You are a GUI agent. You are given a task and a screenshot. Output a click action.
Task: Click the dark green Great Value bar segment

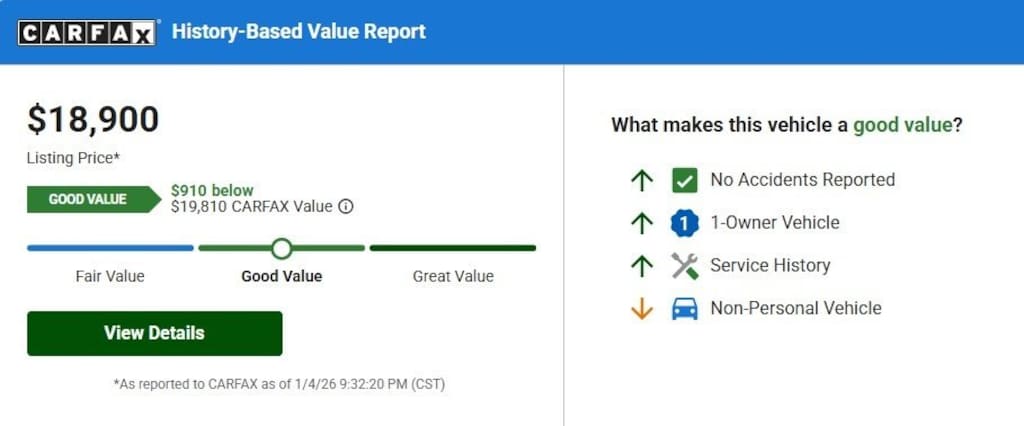(x=453, y=248)
